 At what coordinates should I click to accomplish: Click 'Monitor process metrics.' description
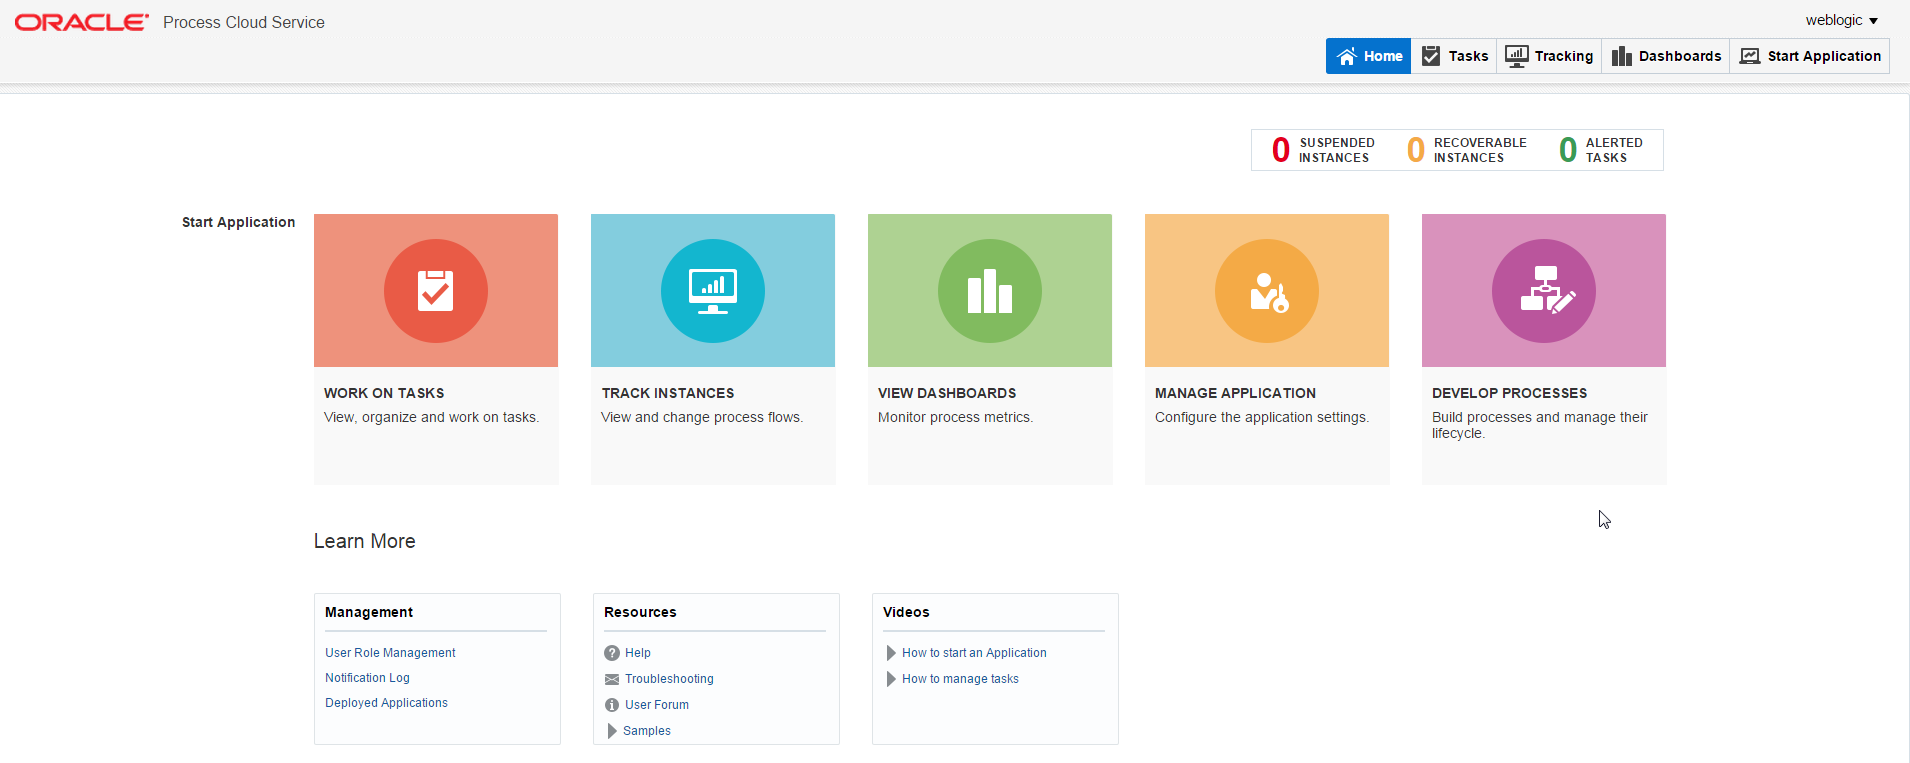[x=955, y=417]
